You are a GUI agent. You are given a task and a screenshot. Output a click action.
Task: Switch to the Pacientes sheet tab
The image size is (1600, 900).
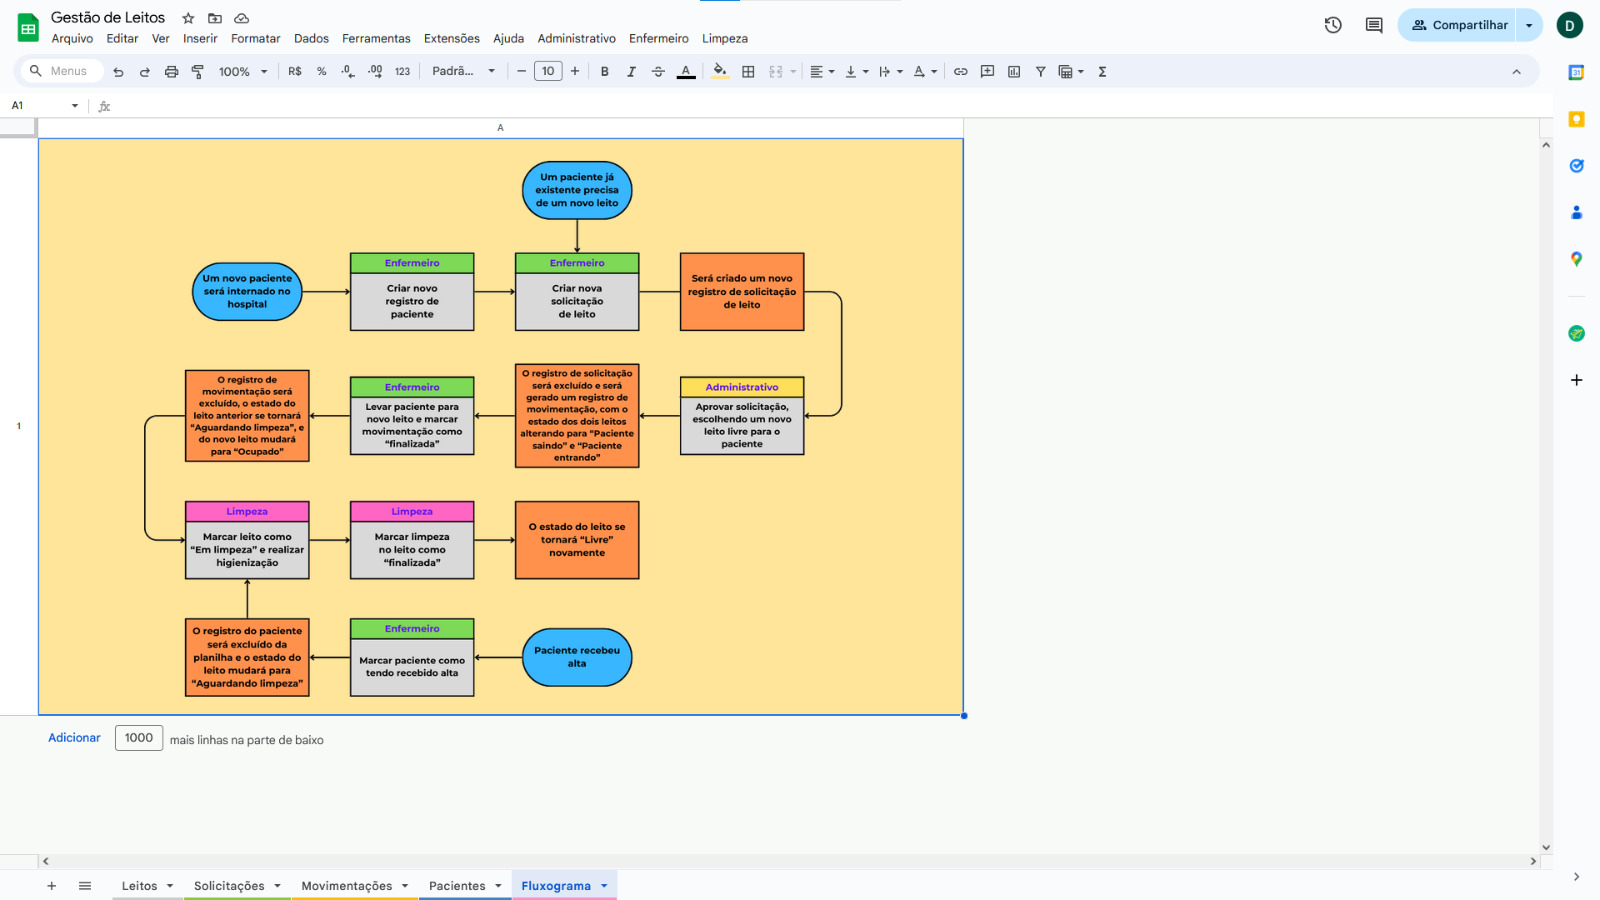pyautogui.click(x=457, y=886)
